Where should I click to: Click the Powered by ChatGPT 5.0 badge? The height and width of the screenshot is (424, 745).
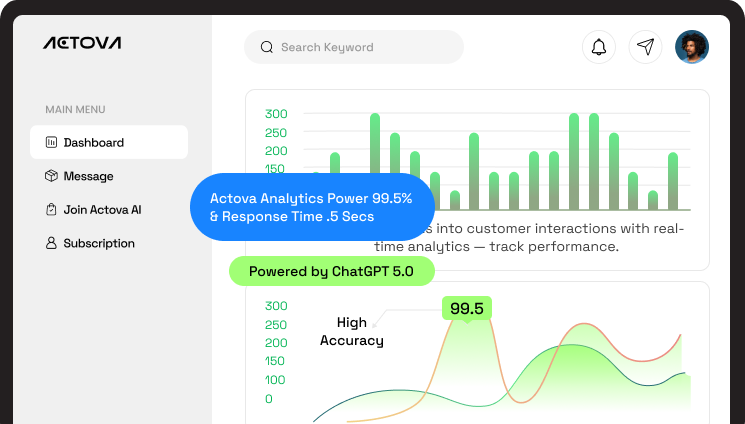coord(331,271)
